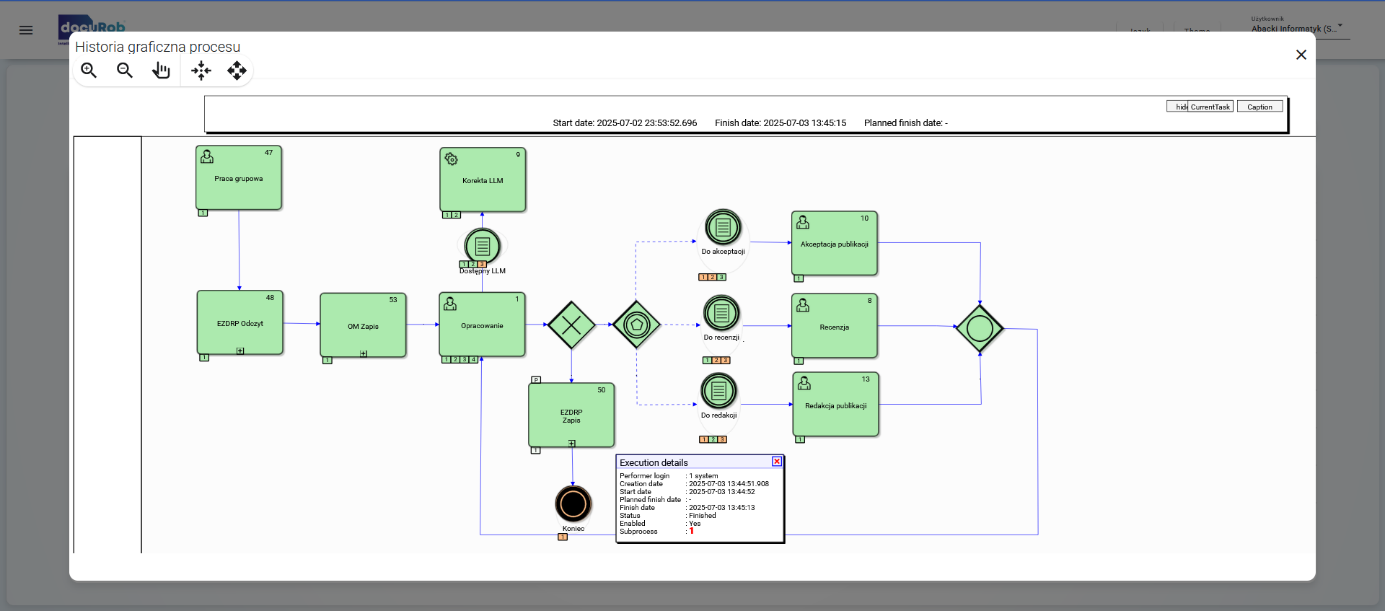
Task: Toggle the Caption button
Action: coord(1259,107)
